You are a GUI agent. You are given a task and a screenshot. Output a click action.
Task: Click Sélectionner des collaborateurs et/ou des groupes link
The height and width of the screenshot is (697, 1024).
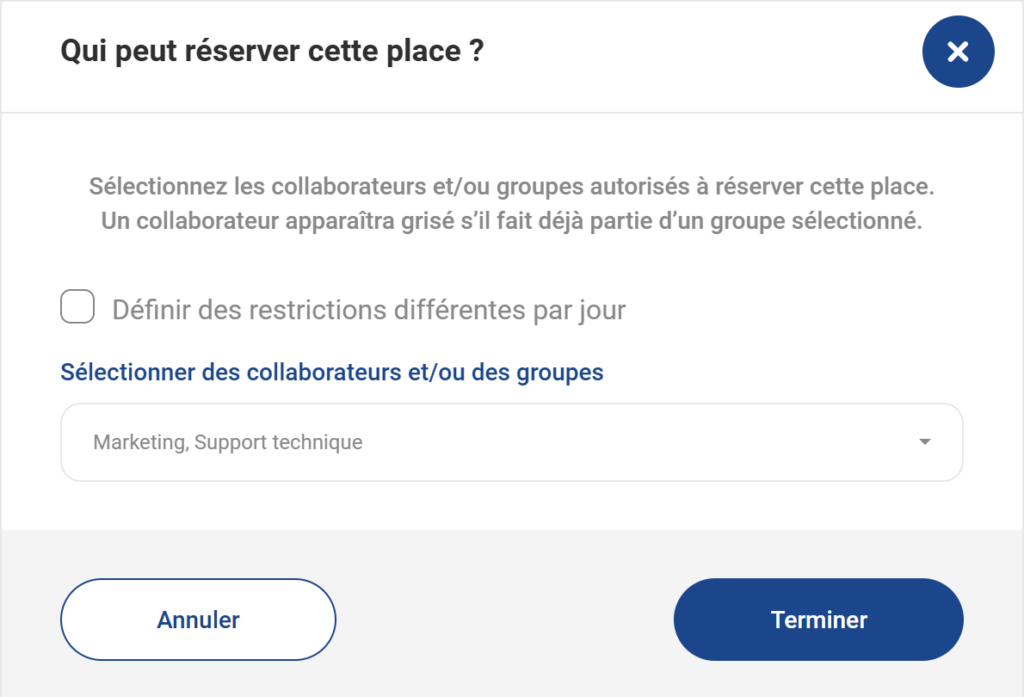331,371
